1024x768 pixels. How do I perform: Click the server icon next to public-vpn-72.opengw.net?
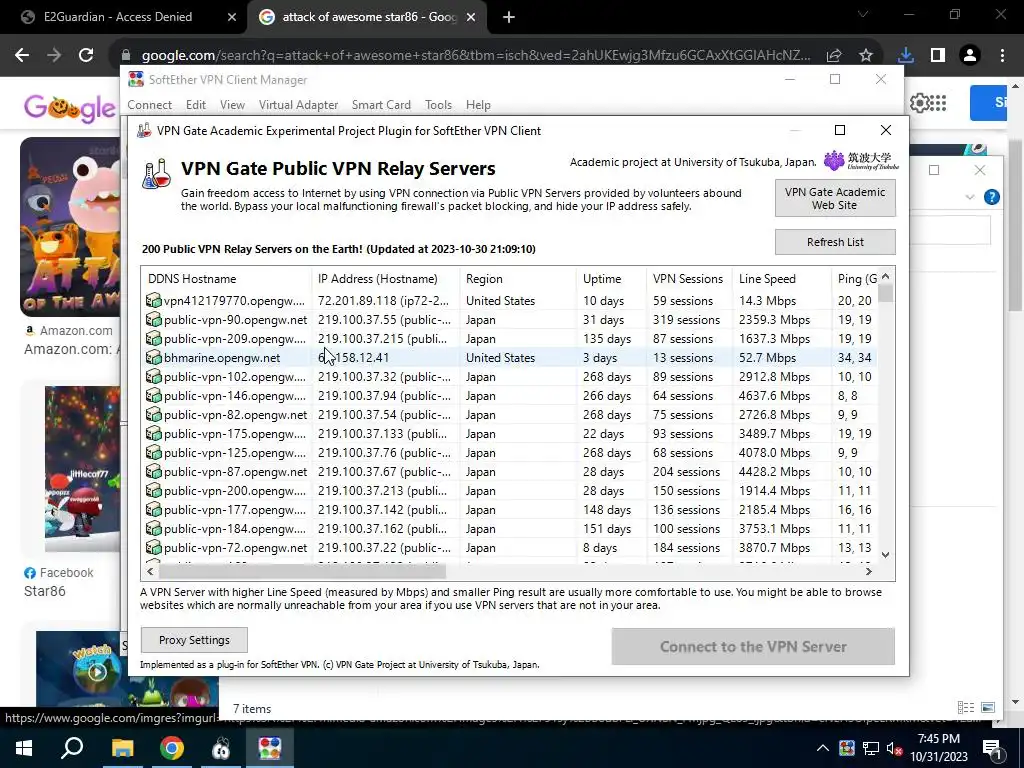[x=153, y=547]
